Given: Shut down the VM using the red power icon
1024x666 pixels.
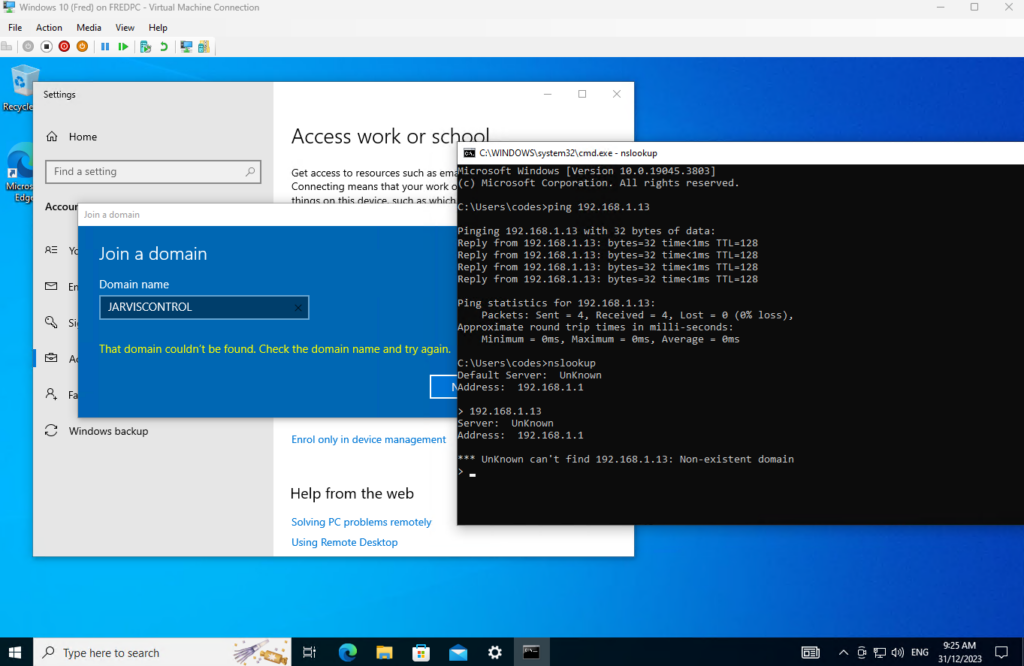Looking at the screenshot, I should click(64, 46).
